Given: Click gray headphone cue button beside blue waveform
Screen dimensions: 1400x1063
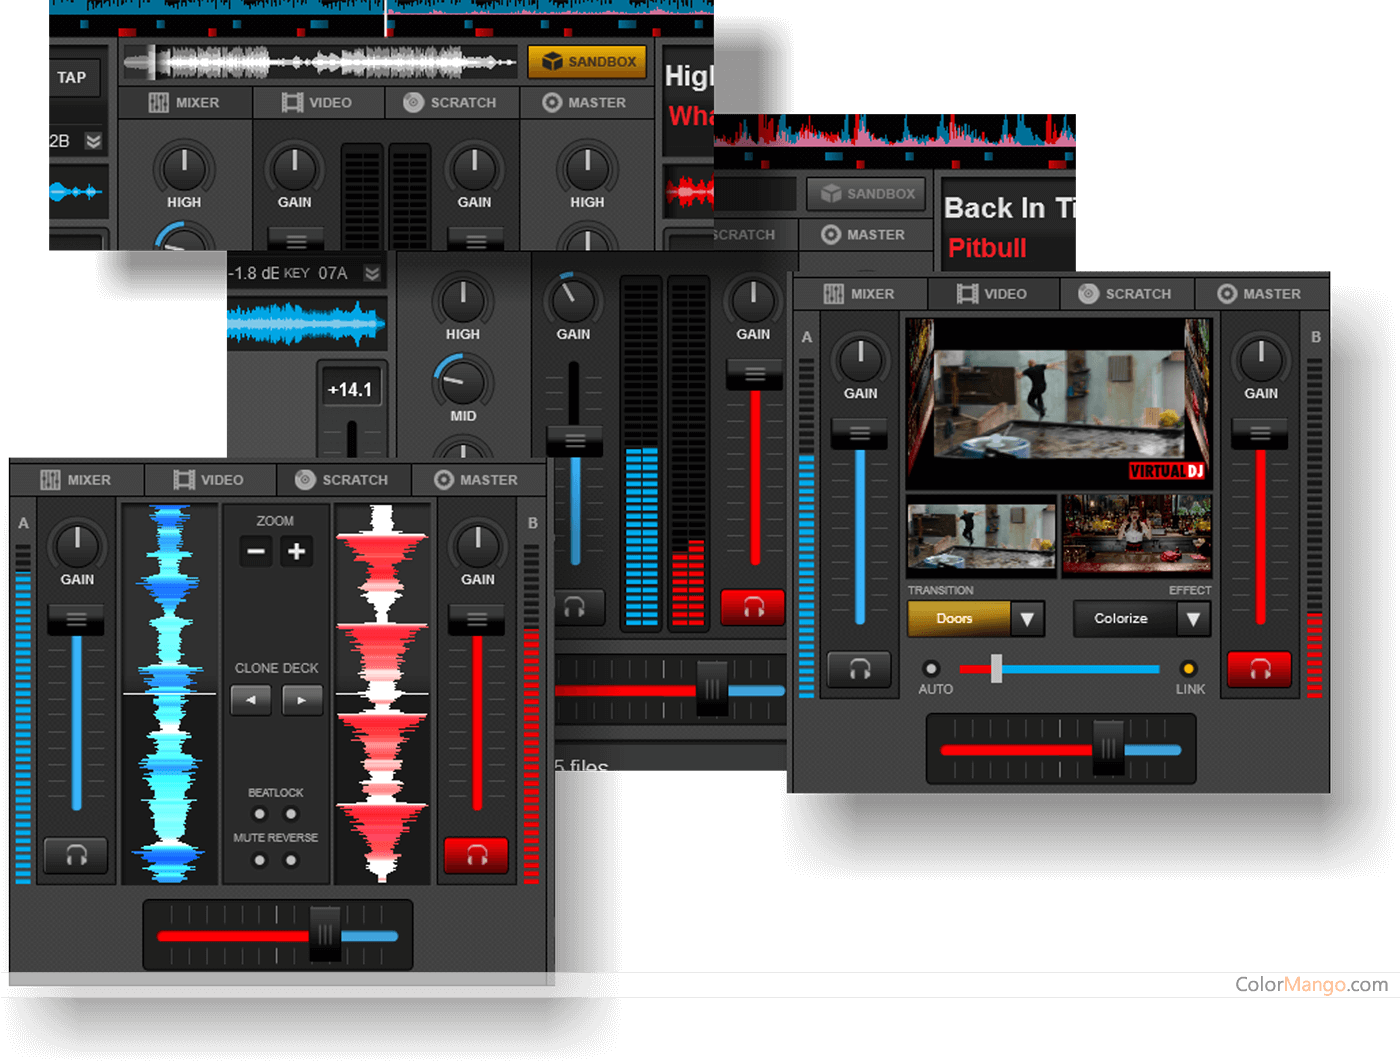Looking at the screenshot, I should (x=76, y=855).
